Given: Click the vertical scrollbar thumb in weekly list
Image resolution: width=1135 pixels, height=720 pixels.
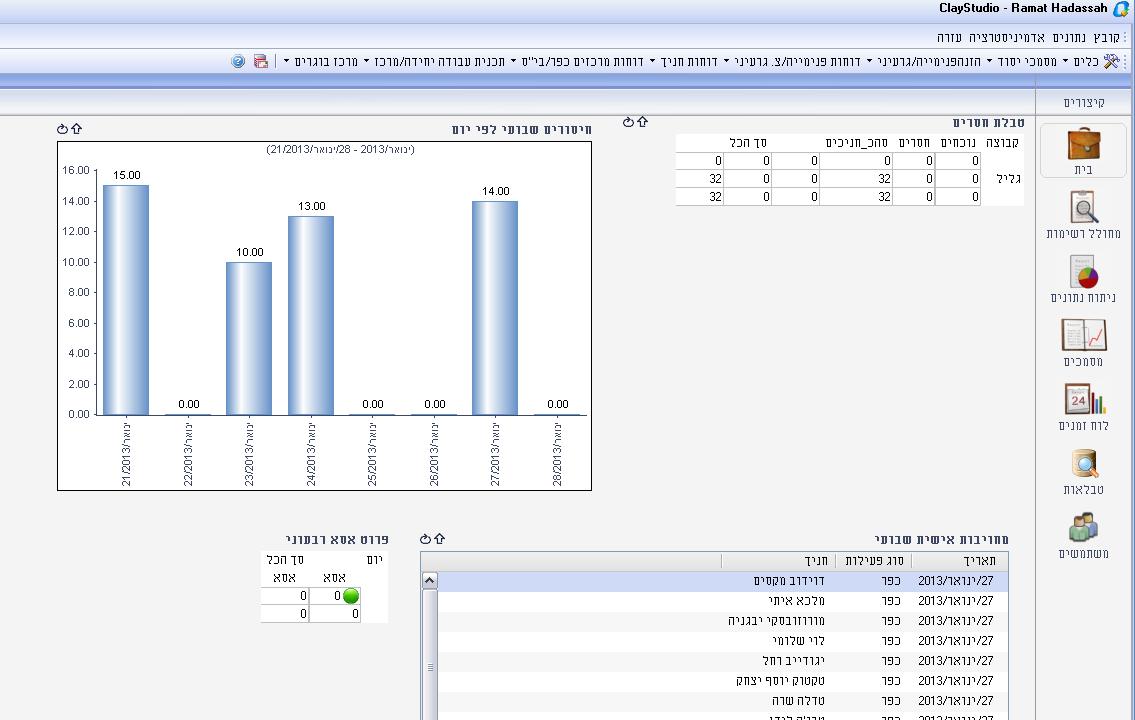Looking at the screenshot, I should tap(430, 655).
